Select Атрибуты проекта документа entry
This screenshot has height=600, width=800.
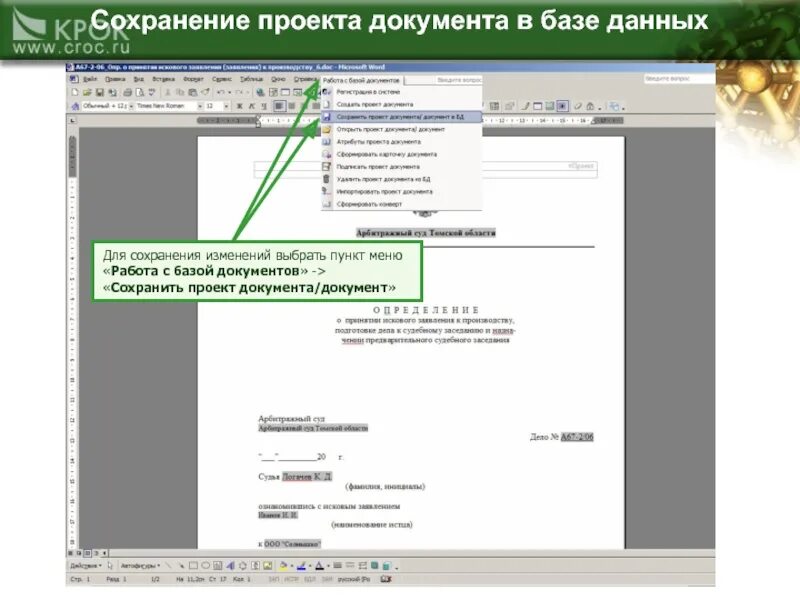[402, 142]
